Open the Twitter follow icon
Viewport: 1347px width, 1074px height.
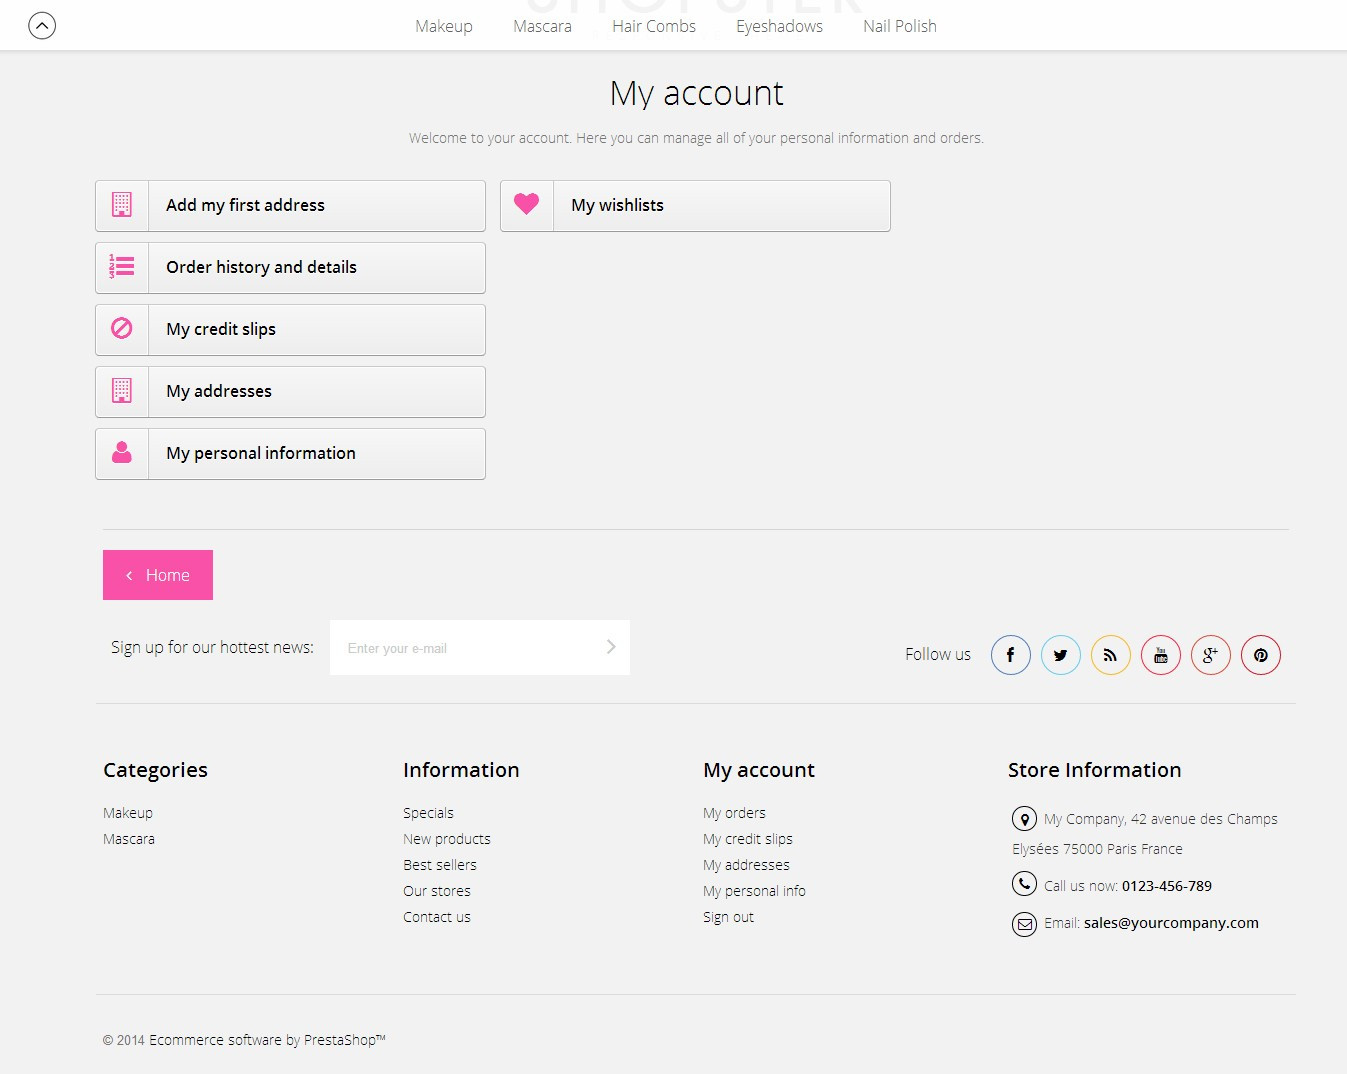tap(1060, 655)
